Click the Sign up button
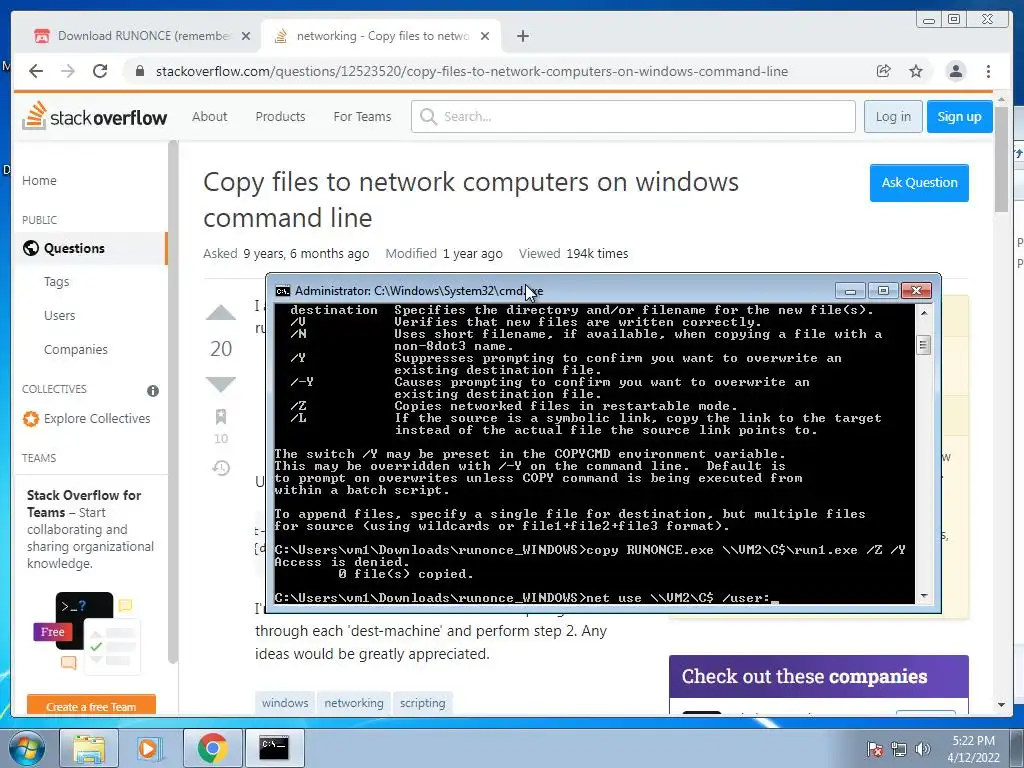This screenshot has width=1024, height=768. [x=959, y=116]
